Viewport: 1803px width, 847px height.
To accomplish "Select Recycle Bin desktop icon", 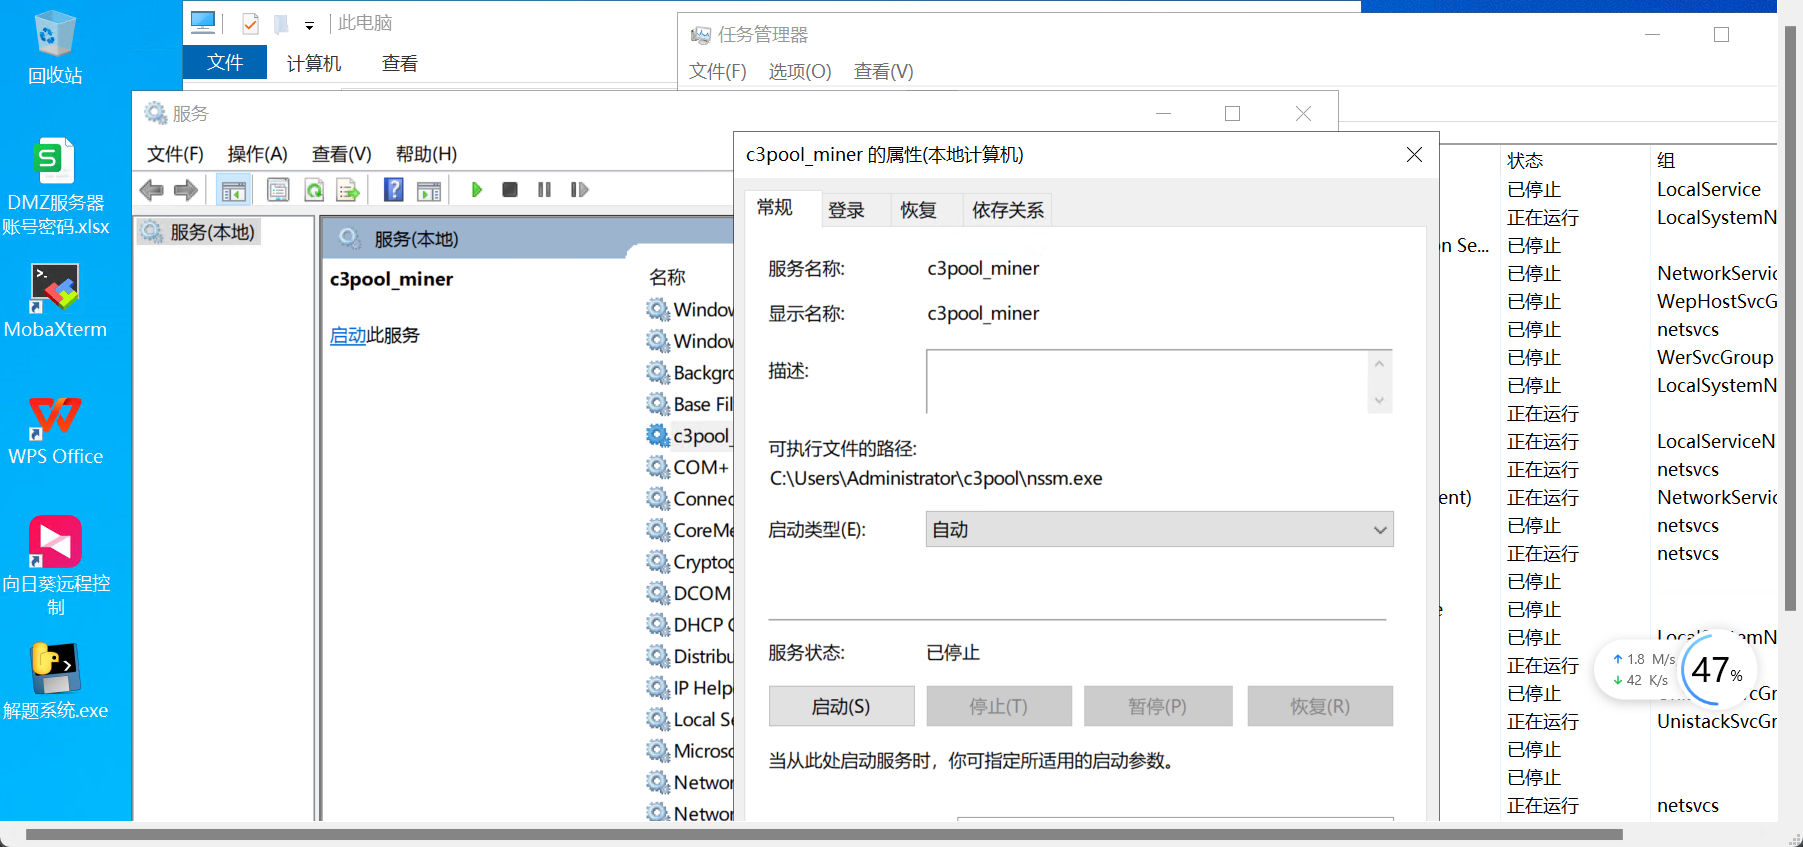I will (x=55, y=47).
